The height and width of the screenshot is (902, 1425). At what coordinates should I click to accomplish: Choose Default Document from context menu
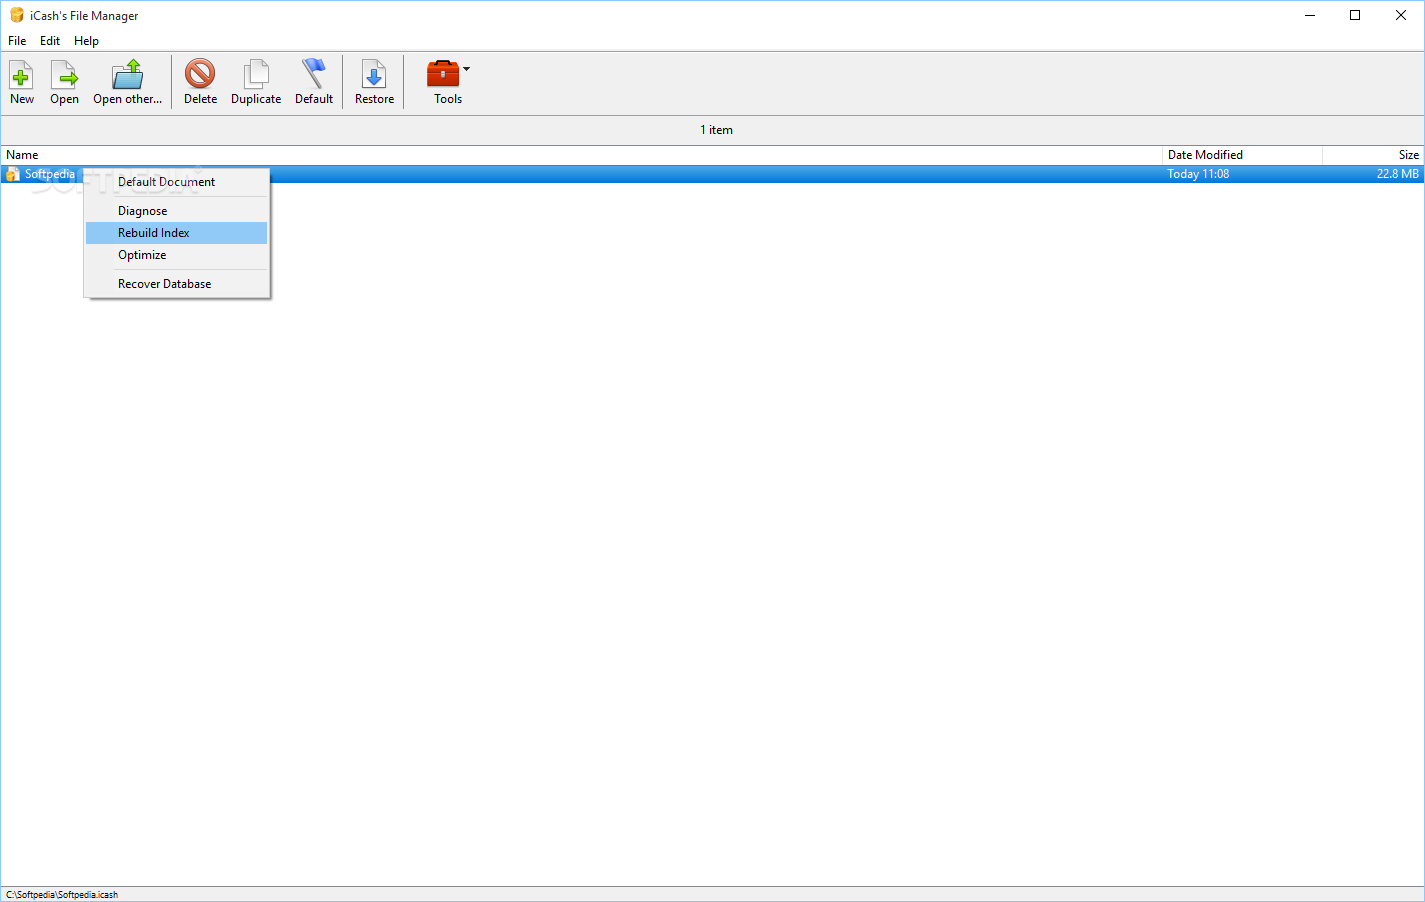pyautogui.click(x=177, y=182)
